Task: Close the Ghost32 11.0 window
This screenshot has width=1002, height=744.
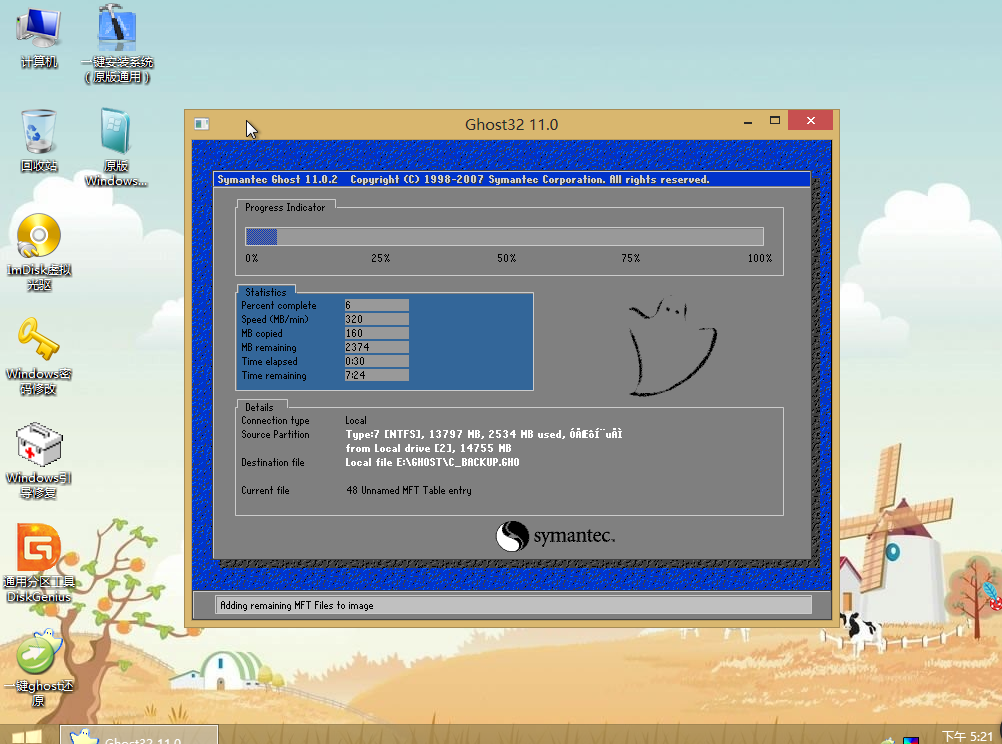Action: [x=809, y=121]
